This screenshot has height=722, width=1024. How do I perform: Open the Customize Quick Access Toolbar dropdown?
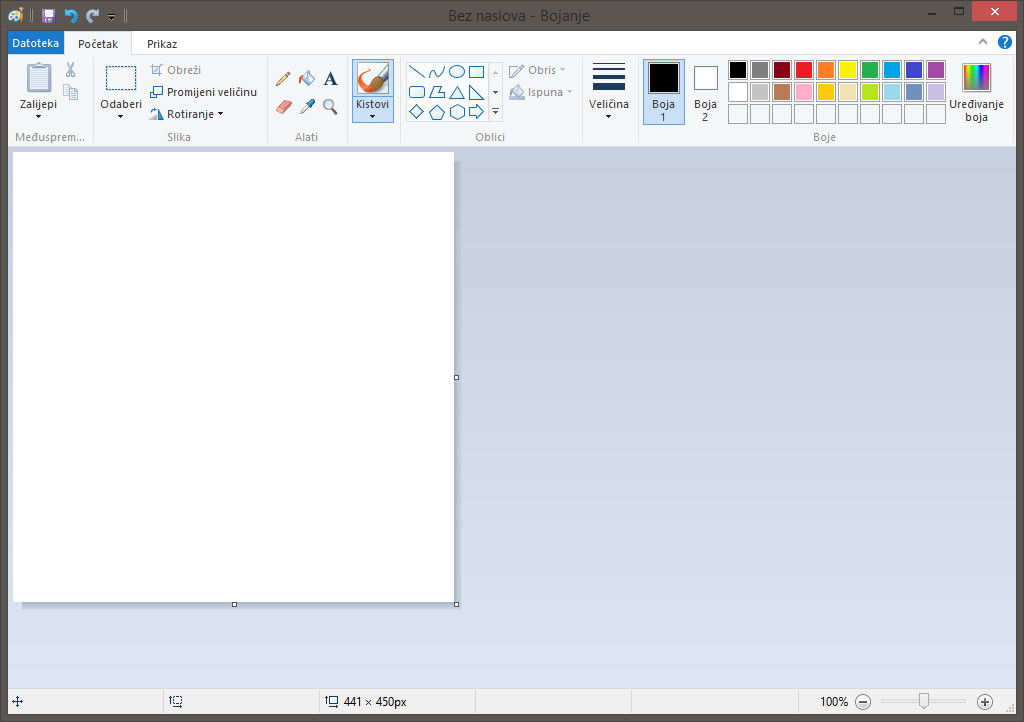112,16
